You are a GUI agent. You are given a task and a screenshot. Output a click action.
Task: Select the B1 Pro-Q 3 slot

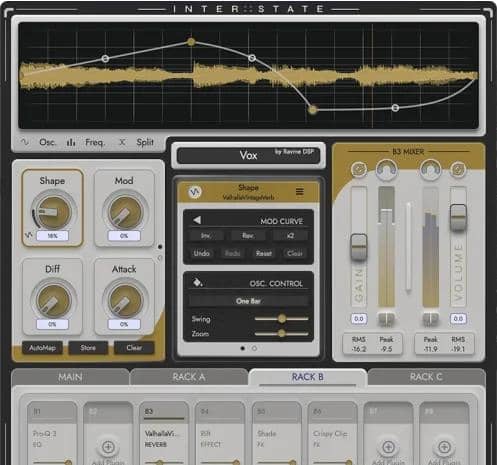coord(52,433)
